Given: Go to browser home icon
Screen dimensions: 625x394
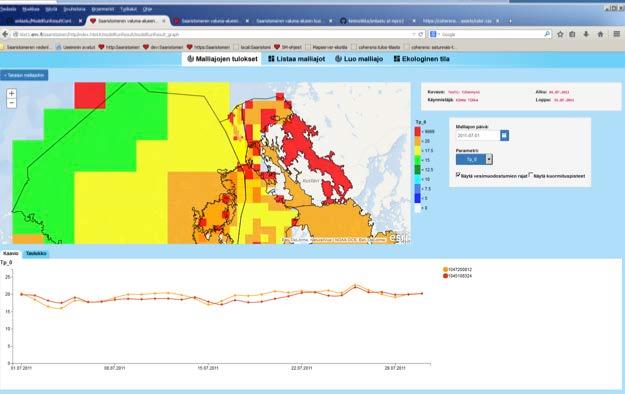Looking at the screenshot, I should click(x=600, y=34).
